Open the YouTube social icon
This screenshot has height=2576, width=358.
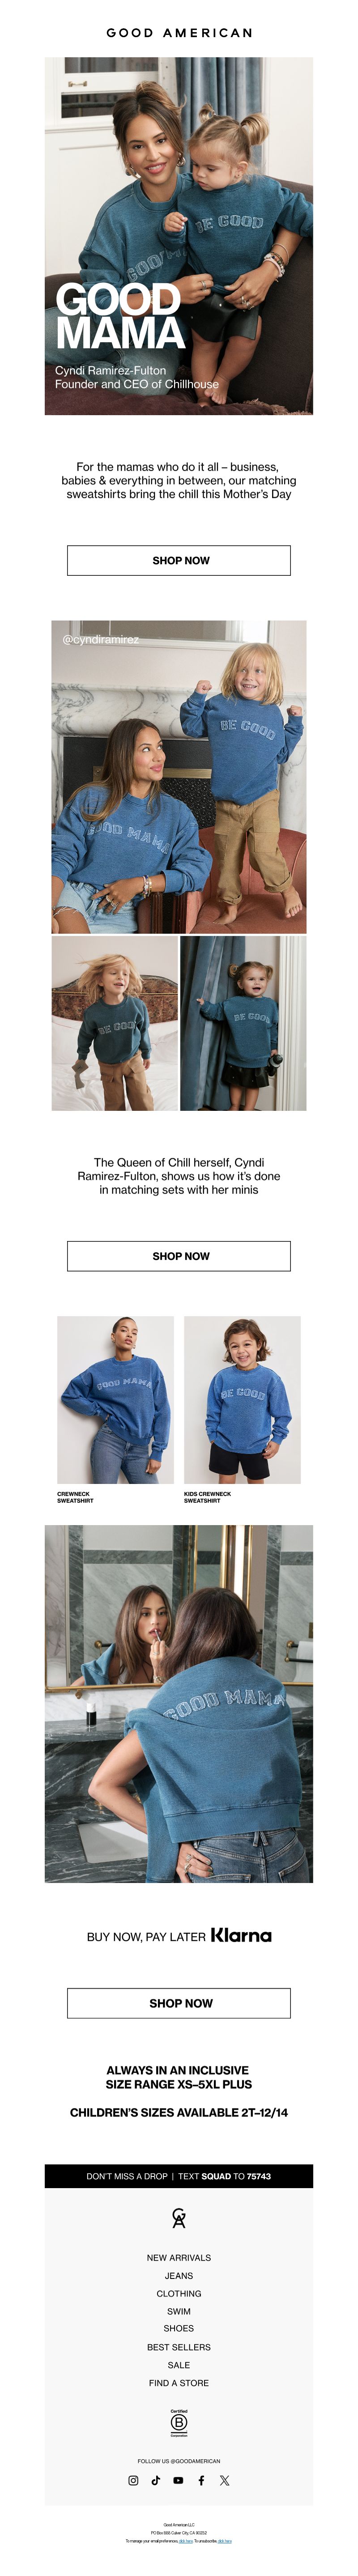tap(178, 2481)
